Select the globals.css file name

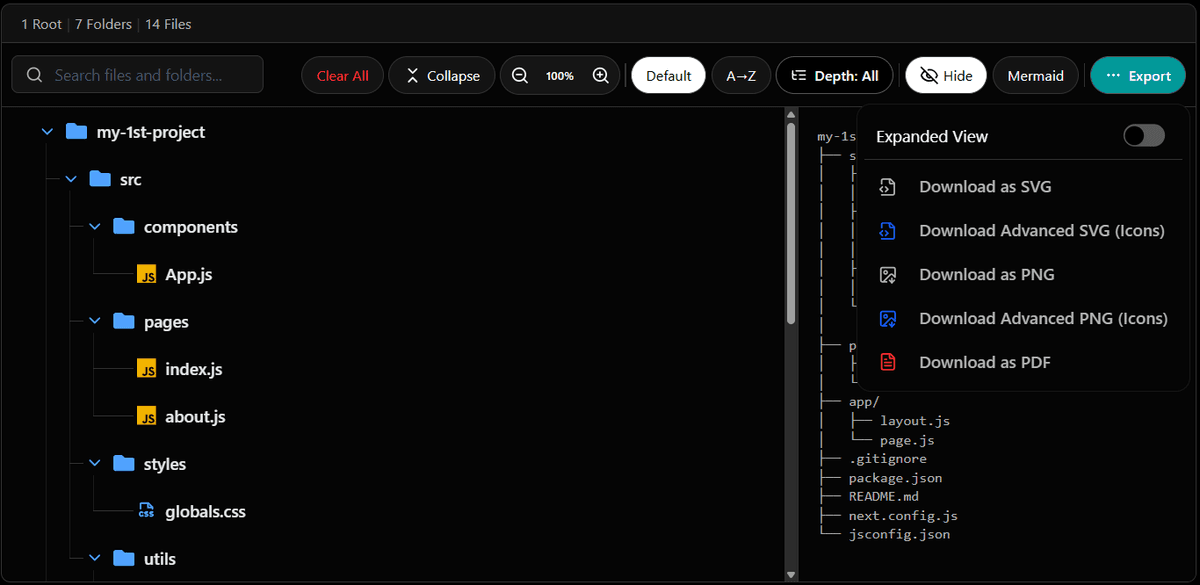(x=205, y=512)
